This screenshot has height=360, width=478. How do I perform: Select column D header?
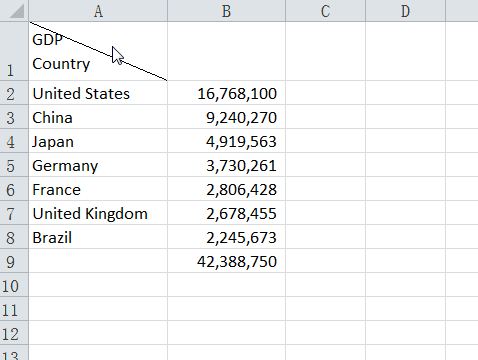point(405,11)
